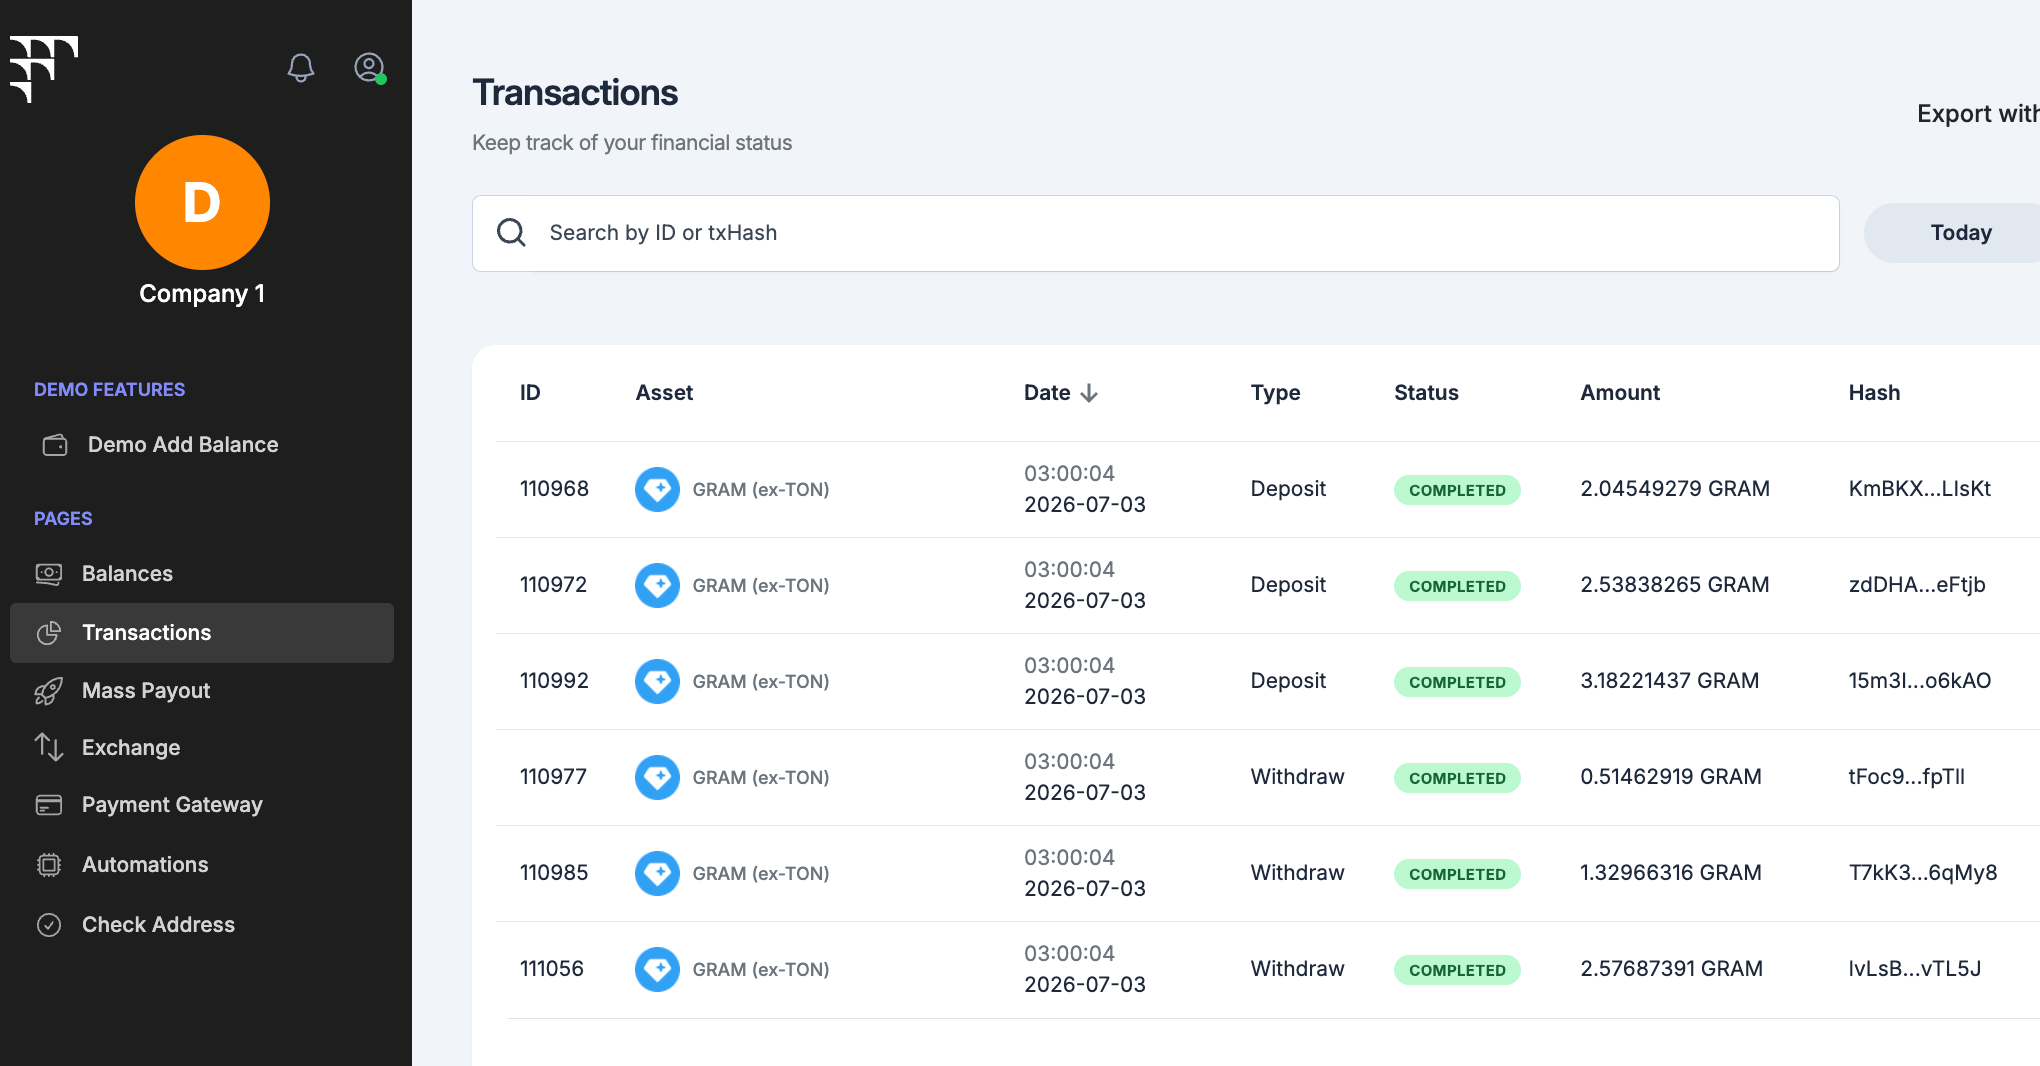Image resolution: width=2040 pixels, height=1066 pixels.
Task: Open the notifications bell icon
Action: click(300, 68)
